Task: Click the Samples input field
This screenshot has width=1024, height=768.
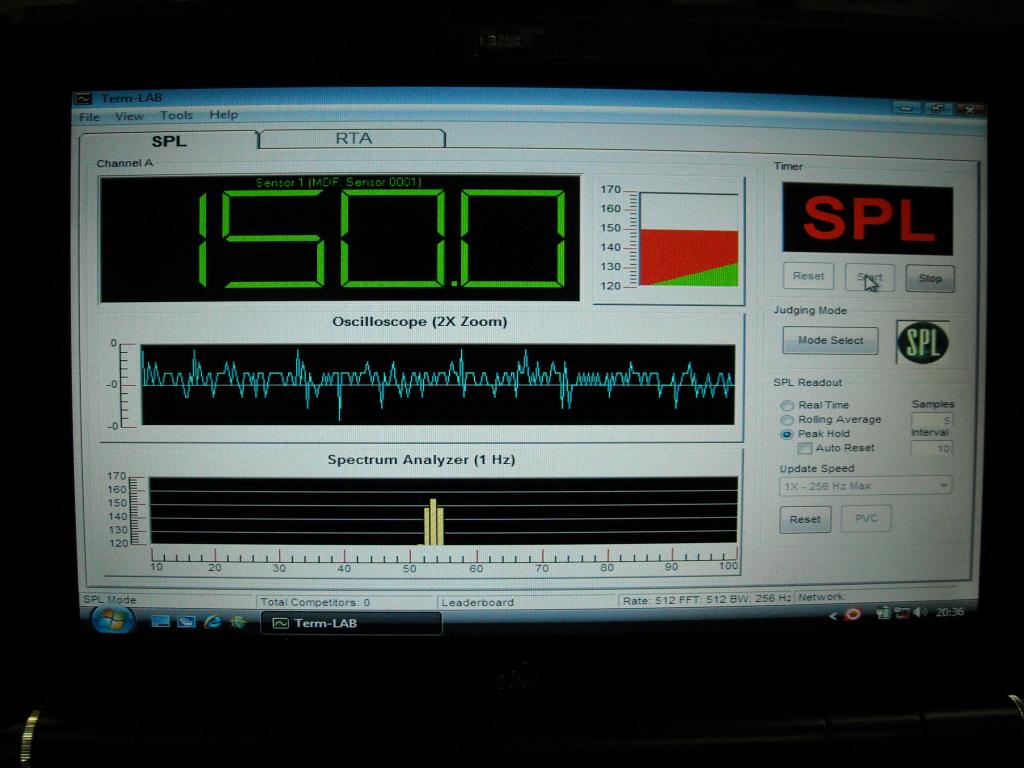Action: pos(932,419)
